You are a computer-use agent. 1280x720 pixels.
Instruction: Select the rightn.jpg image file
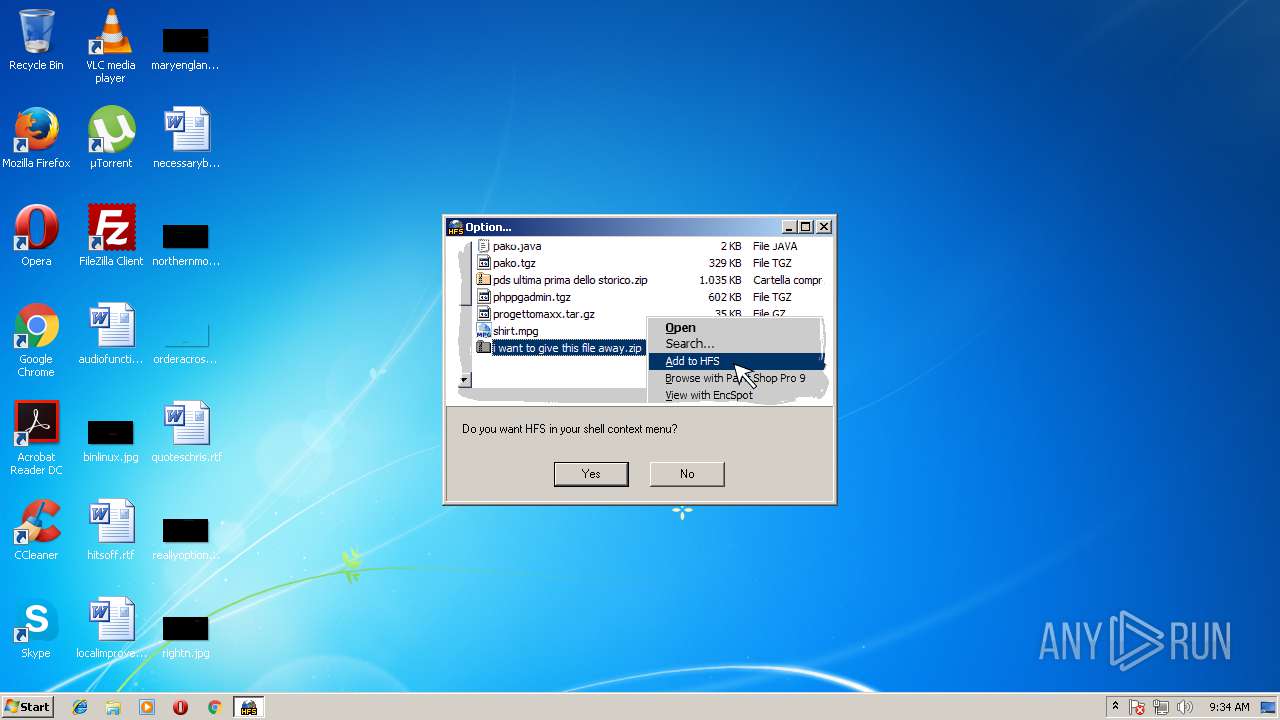185,635
